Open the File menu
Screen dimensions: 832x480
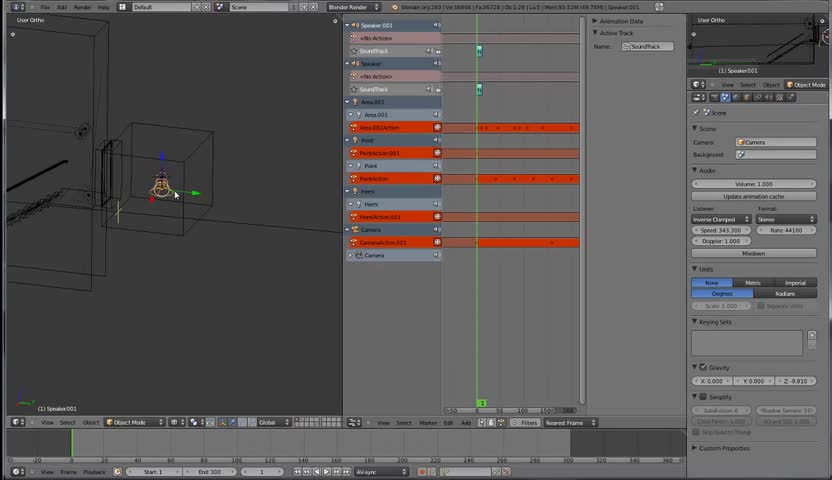coord(45,7)
